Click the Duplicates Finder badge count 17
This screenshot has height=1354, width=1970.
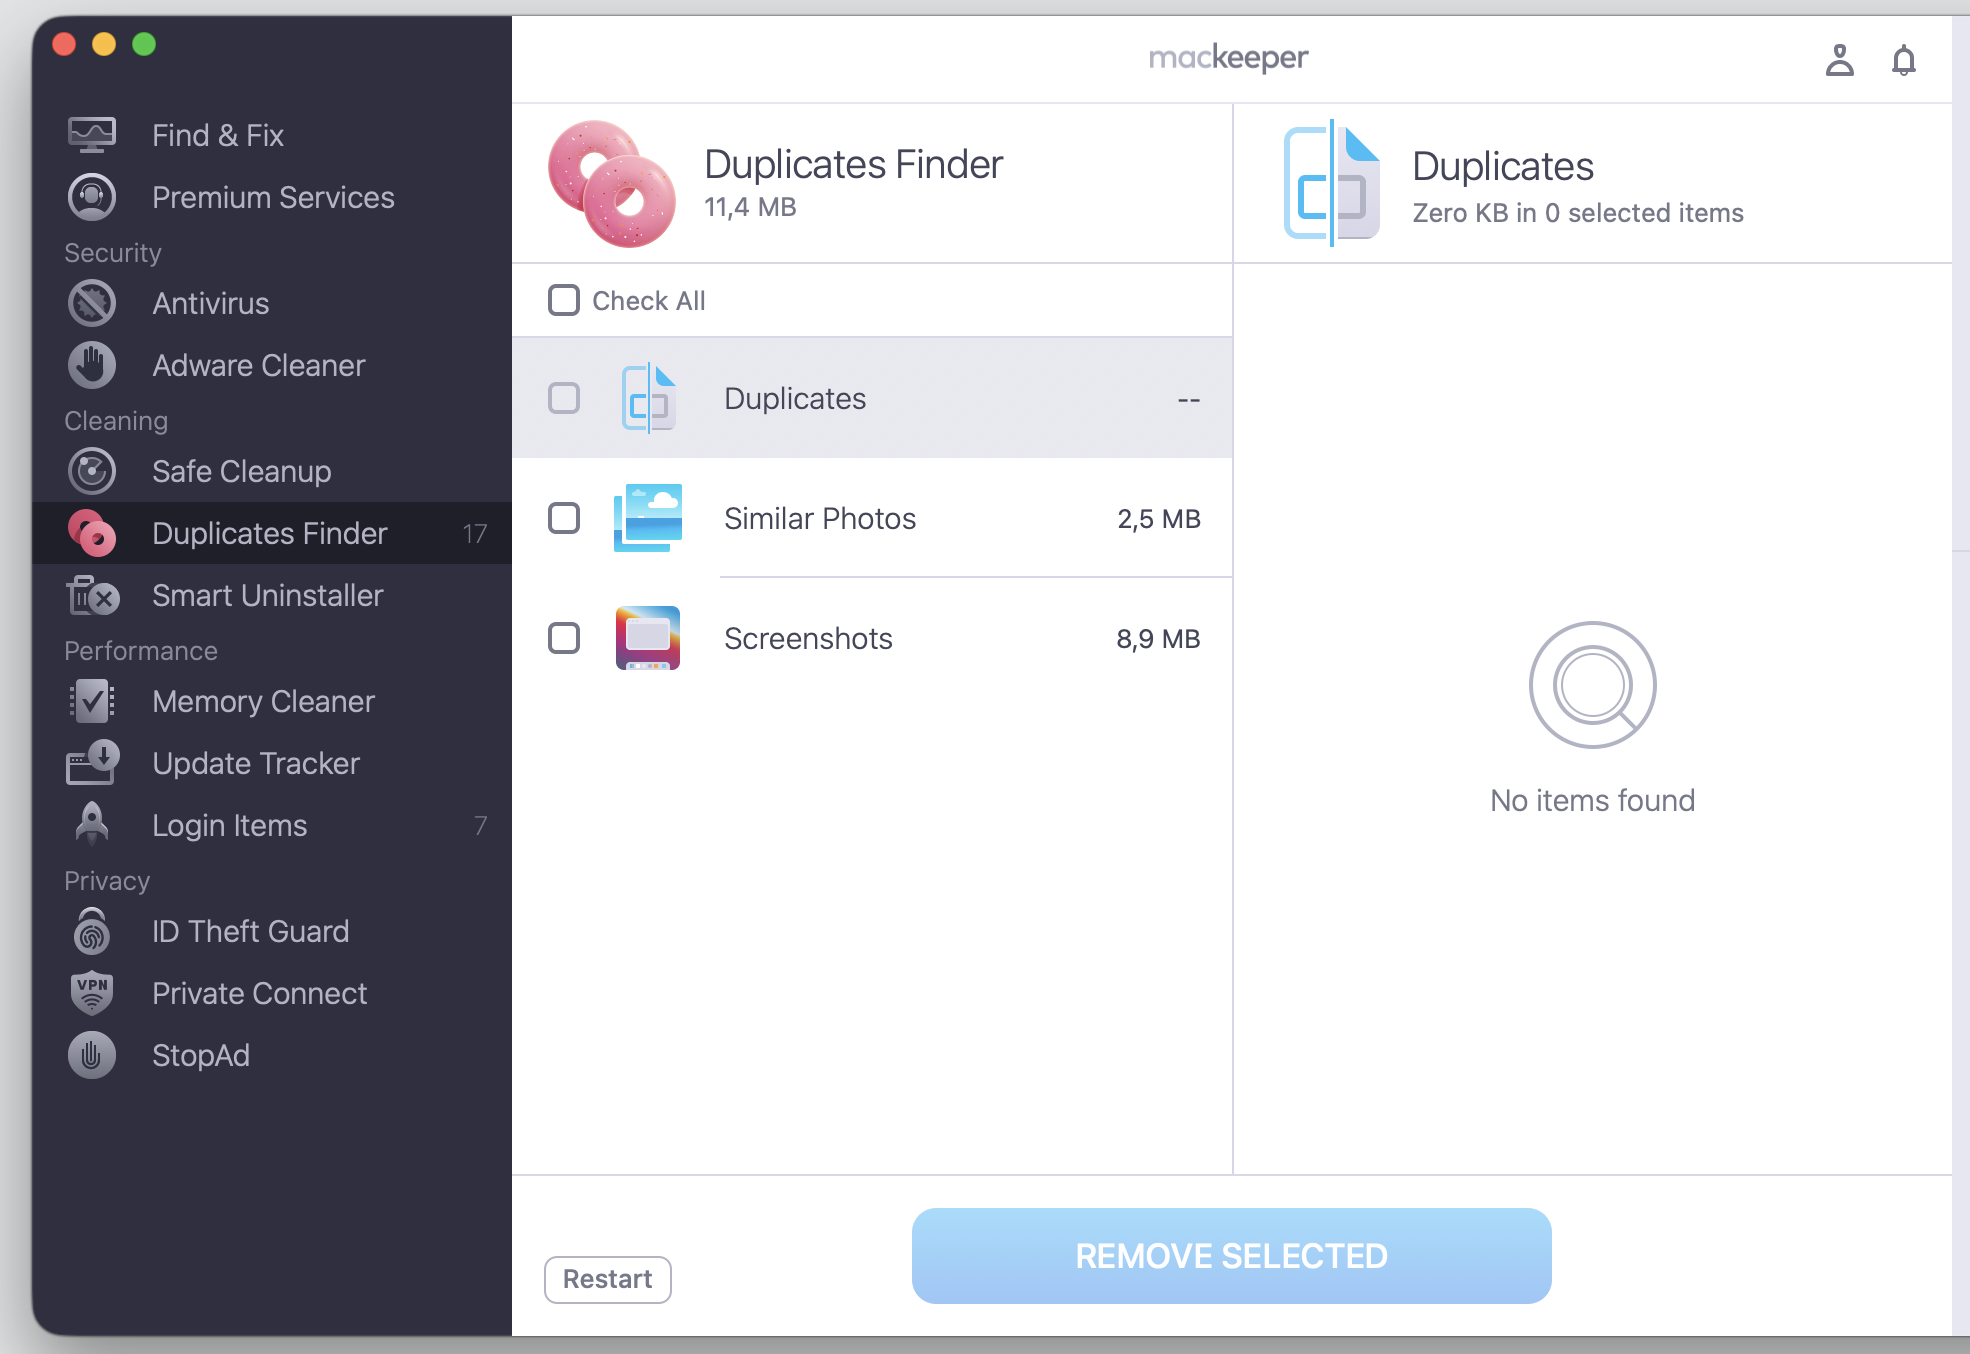point(475,534)
